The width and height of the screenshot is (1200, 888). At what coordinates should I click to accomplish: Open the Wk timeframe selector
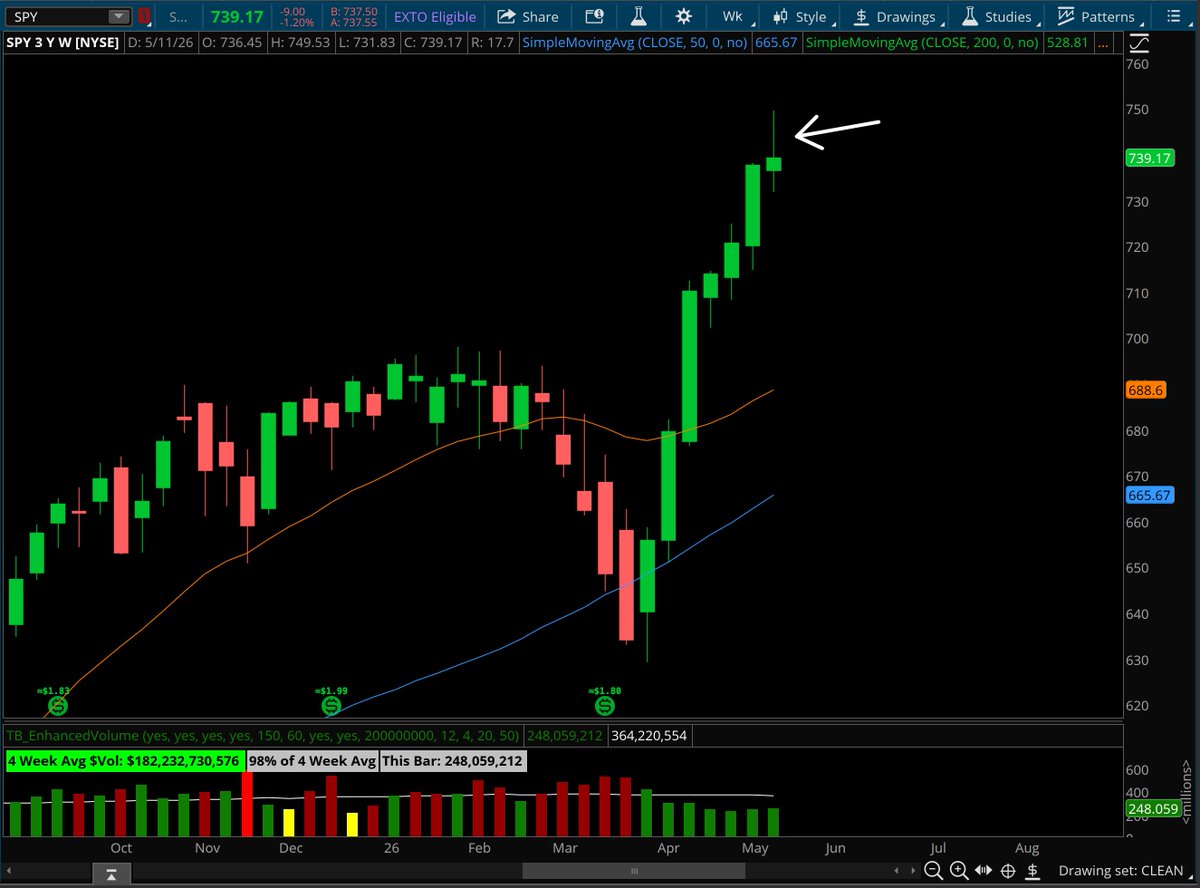pyautogui.click(x=735, y=16)
